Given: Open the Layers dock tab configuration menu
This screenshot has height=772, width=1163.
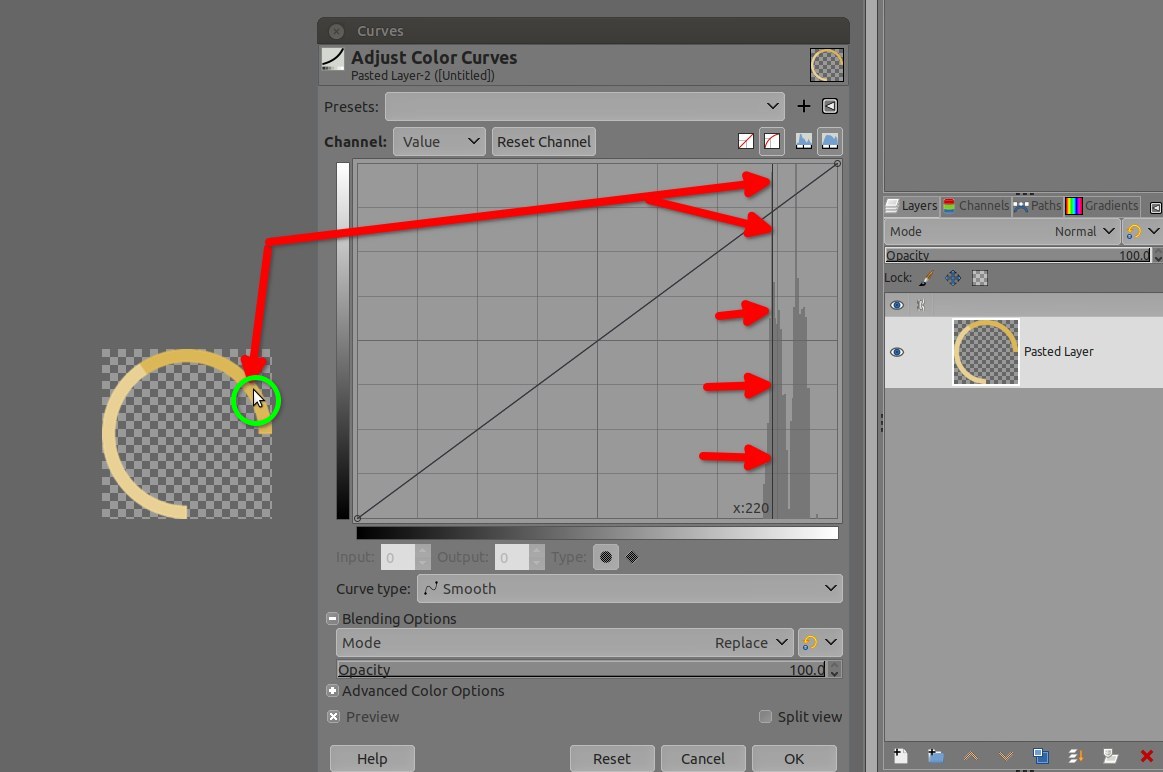Looking at the screenshot, I should (1156, 207).
